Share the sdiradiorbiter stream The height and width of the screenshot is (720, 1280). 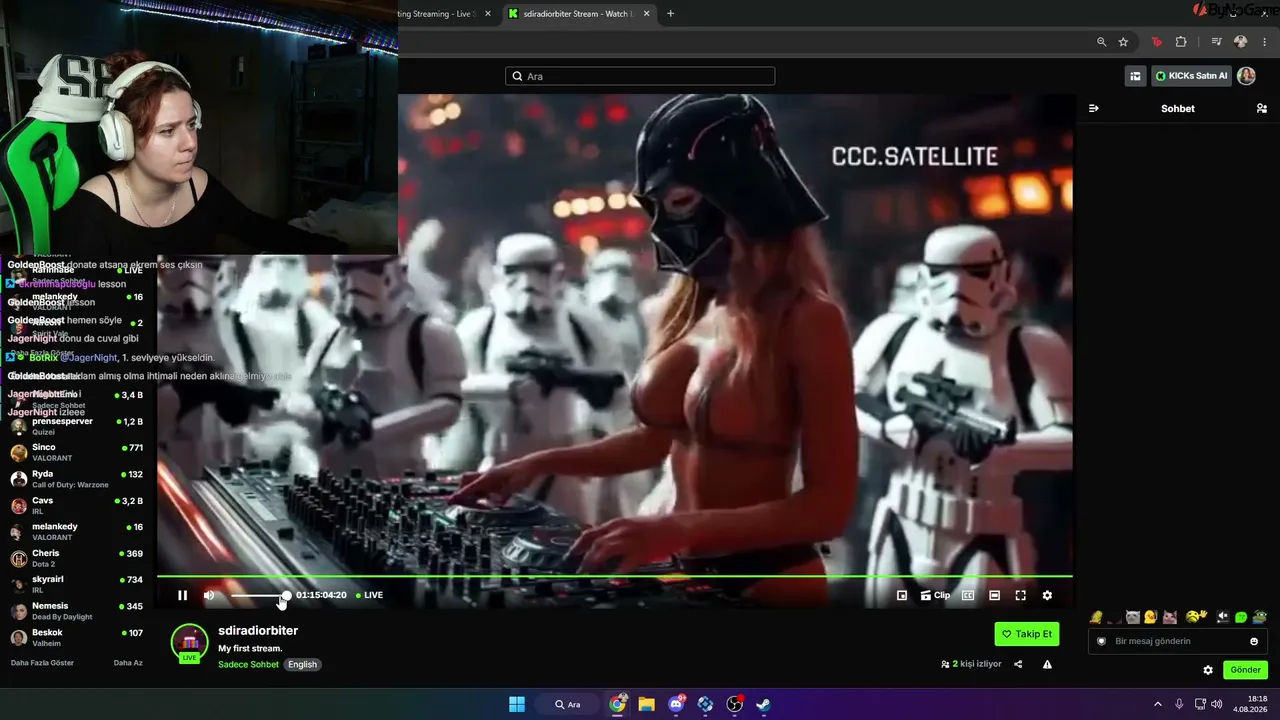click(x=1018, y=664)
